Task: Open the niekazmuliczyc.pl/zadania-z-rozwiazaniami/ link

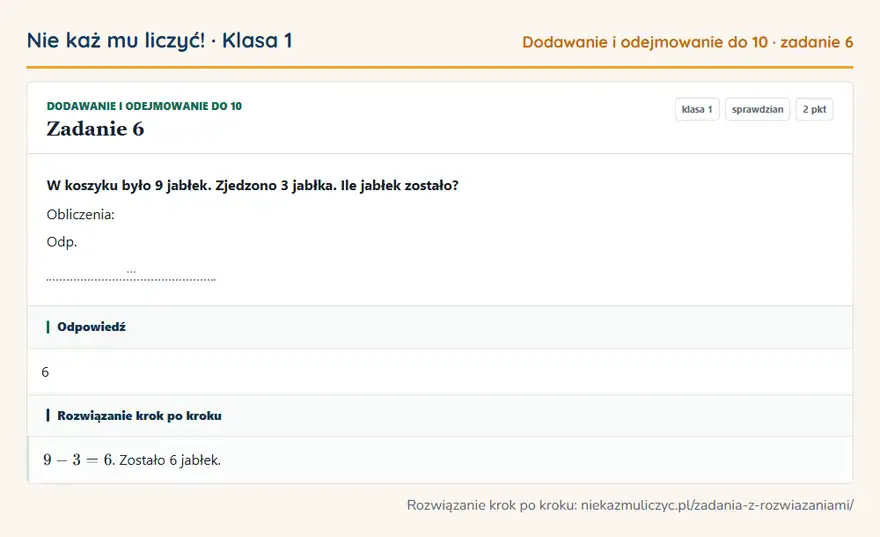Action: click(x=717, y=505)
